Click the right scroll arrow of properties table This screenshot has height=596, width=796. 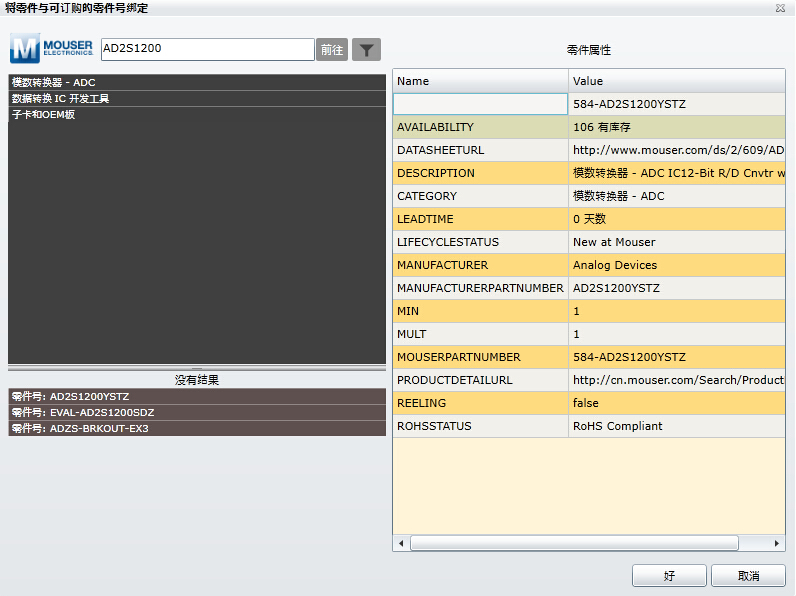[777, 543]
